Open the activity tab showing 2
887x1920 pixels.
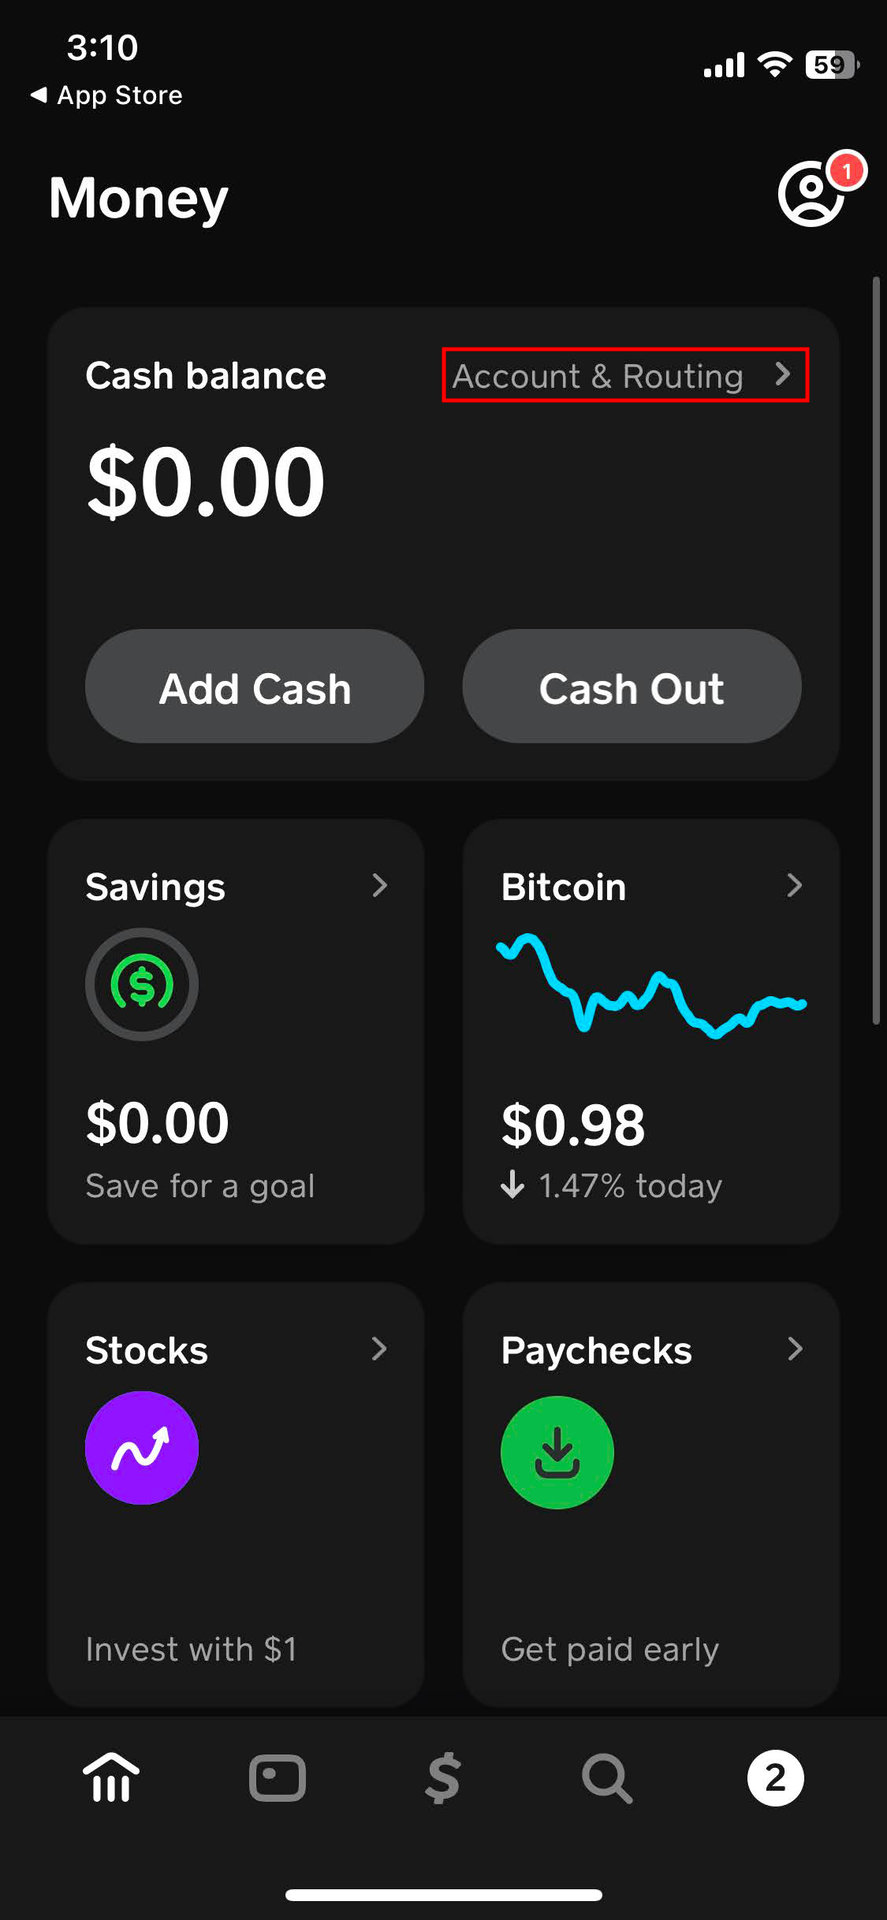[x=775, y=1778]
